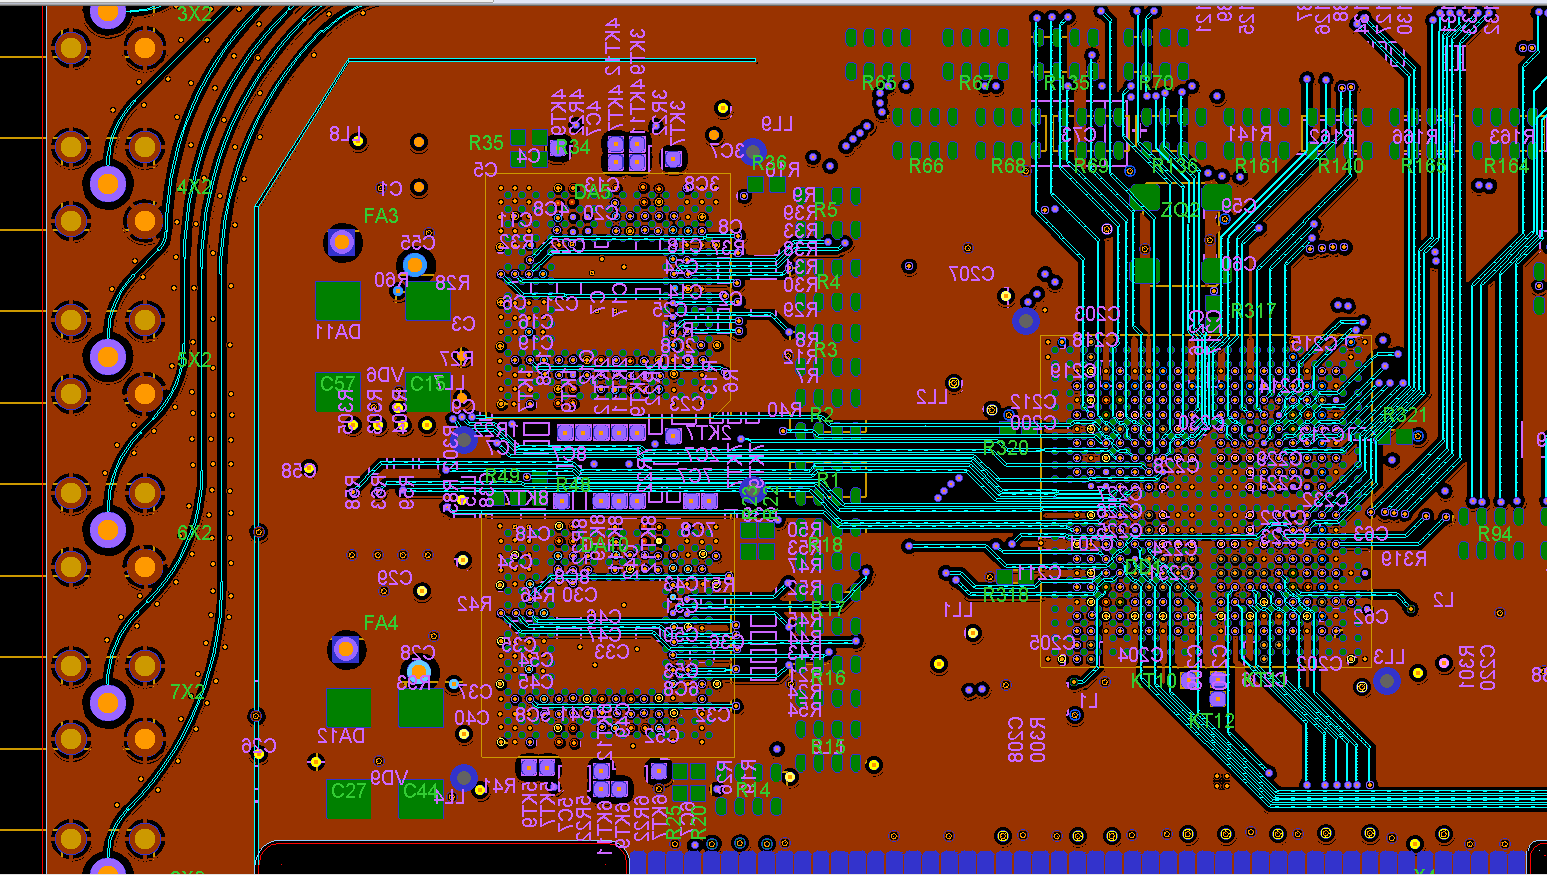The height and width of the screenshot is (875, 1547).
Task: Click the DA11 designator label
Action: 339,332
